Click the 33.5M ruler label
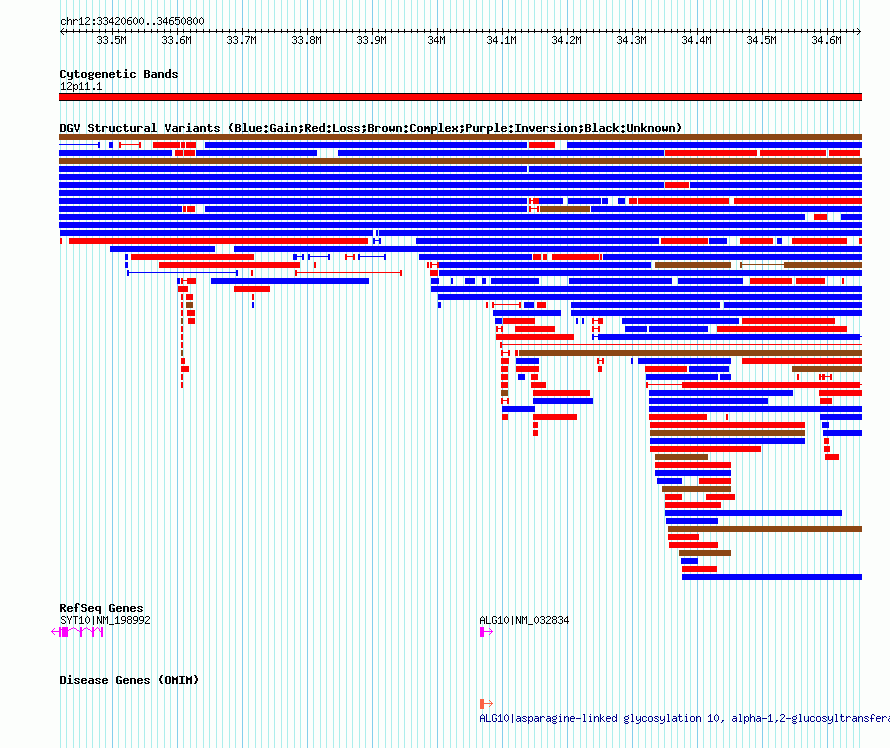This screenshot has width=890, height=748. coord(111,40)
